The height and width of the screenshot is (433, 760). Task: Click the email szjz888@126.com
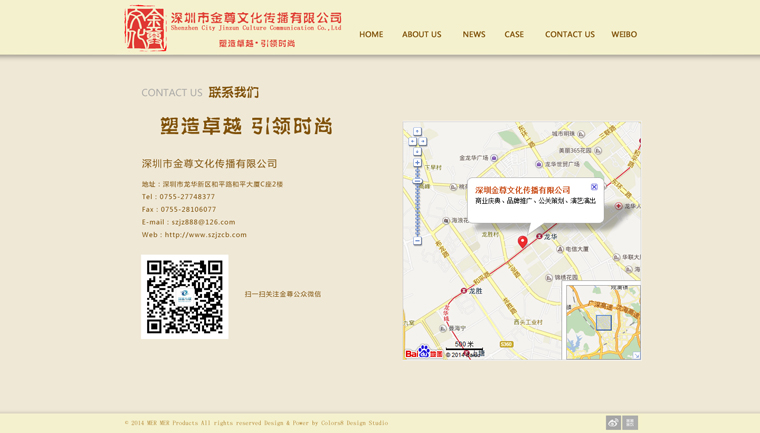[x=203, y=222]
